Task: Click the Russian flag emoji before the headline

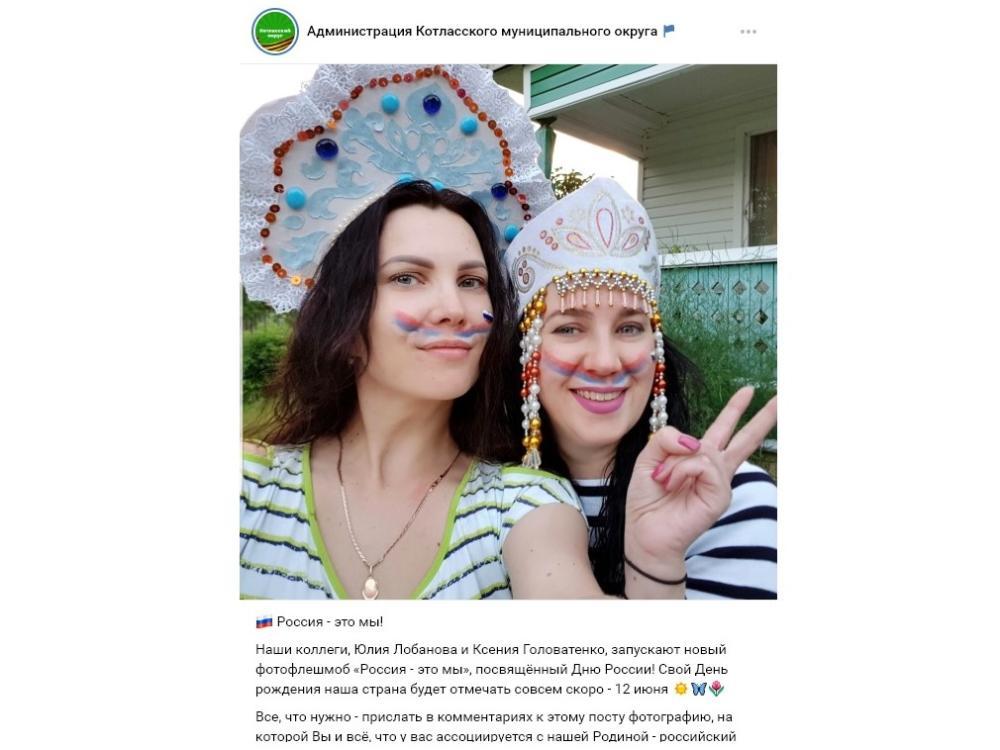Action: pyautogui.click(x=263, y=622)
